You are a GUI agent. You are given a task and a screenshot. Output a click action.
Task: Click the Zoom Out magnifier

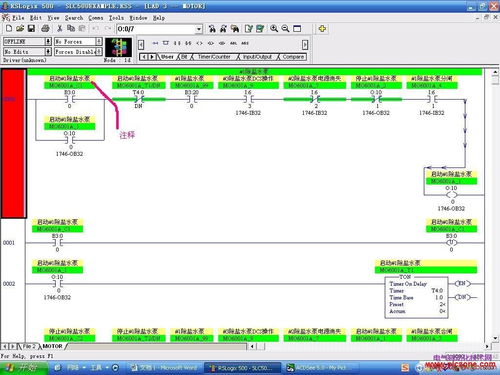coord(285,29)
